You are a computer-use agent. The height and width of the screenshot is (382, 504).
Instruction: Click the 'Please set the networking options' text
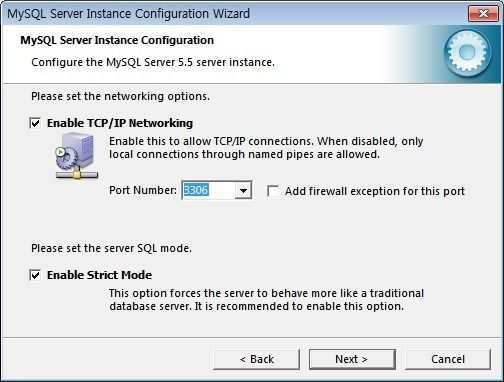click(x=120, y=96)
